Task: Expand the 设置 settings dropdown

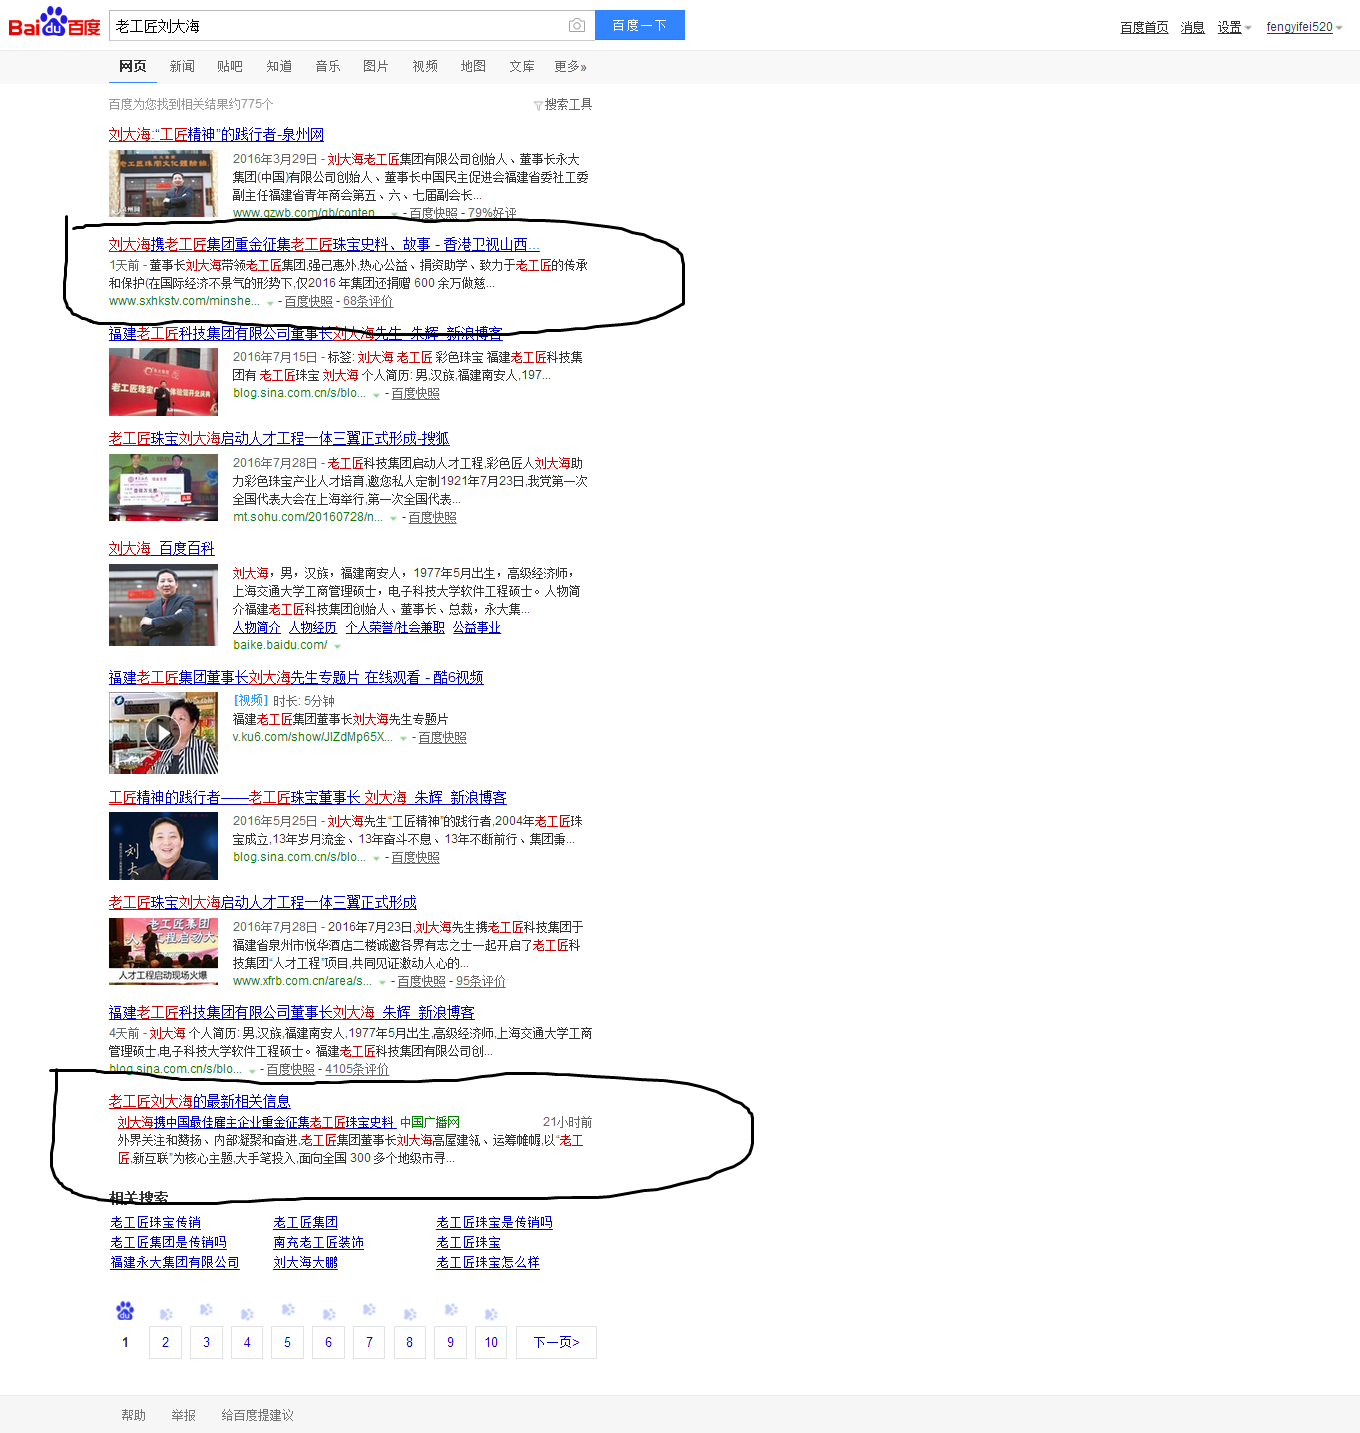Action: coord(1234,27)
